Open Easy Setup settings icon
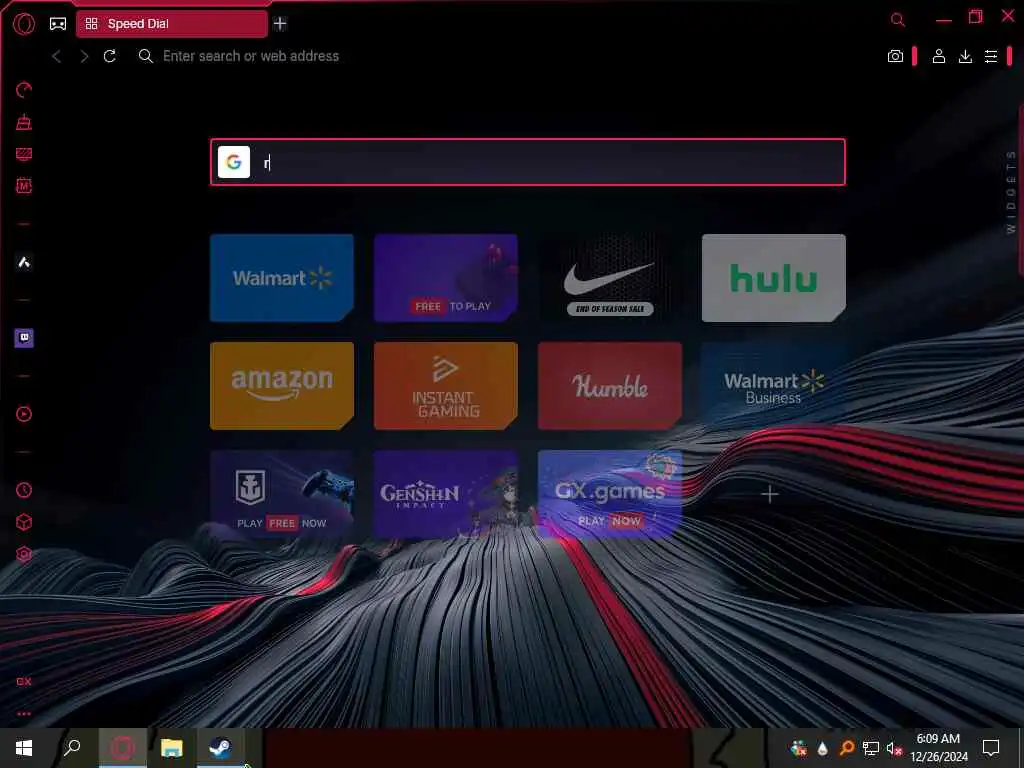 pyautogui.click(x=991, y=56)
